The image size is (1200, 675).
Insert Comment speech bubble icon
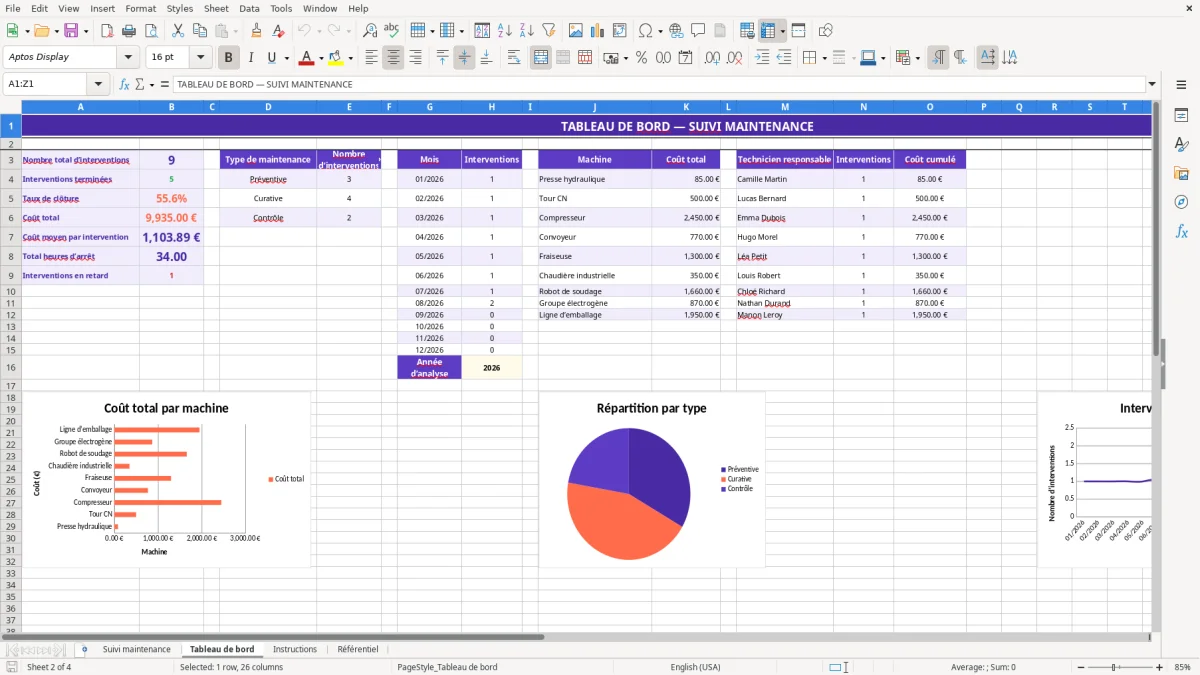tap(698, 31)
